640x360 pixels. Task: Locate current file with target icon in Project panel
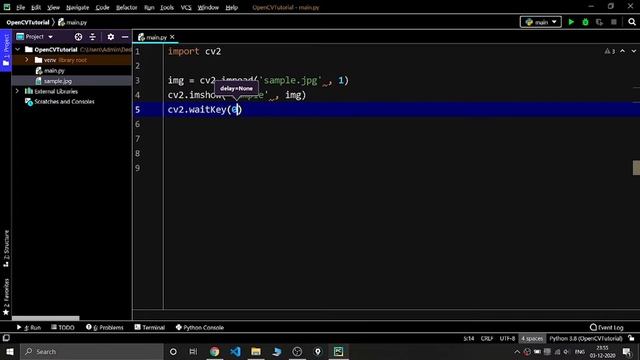pos(78,37)
